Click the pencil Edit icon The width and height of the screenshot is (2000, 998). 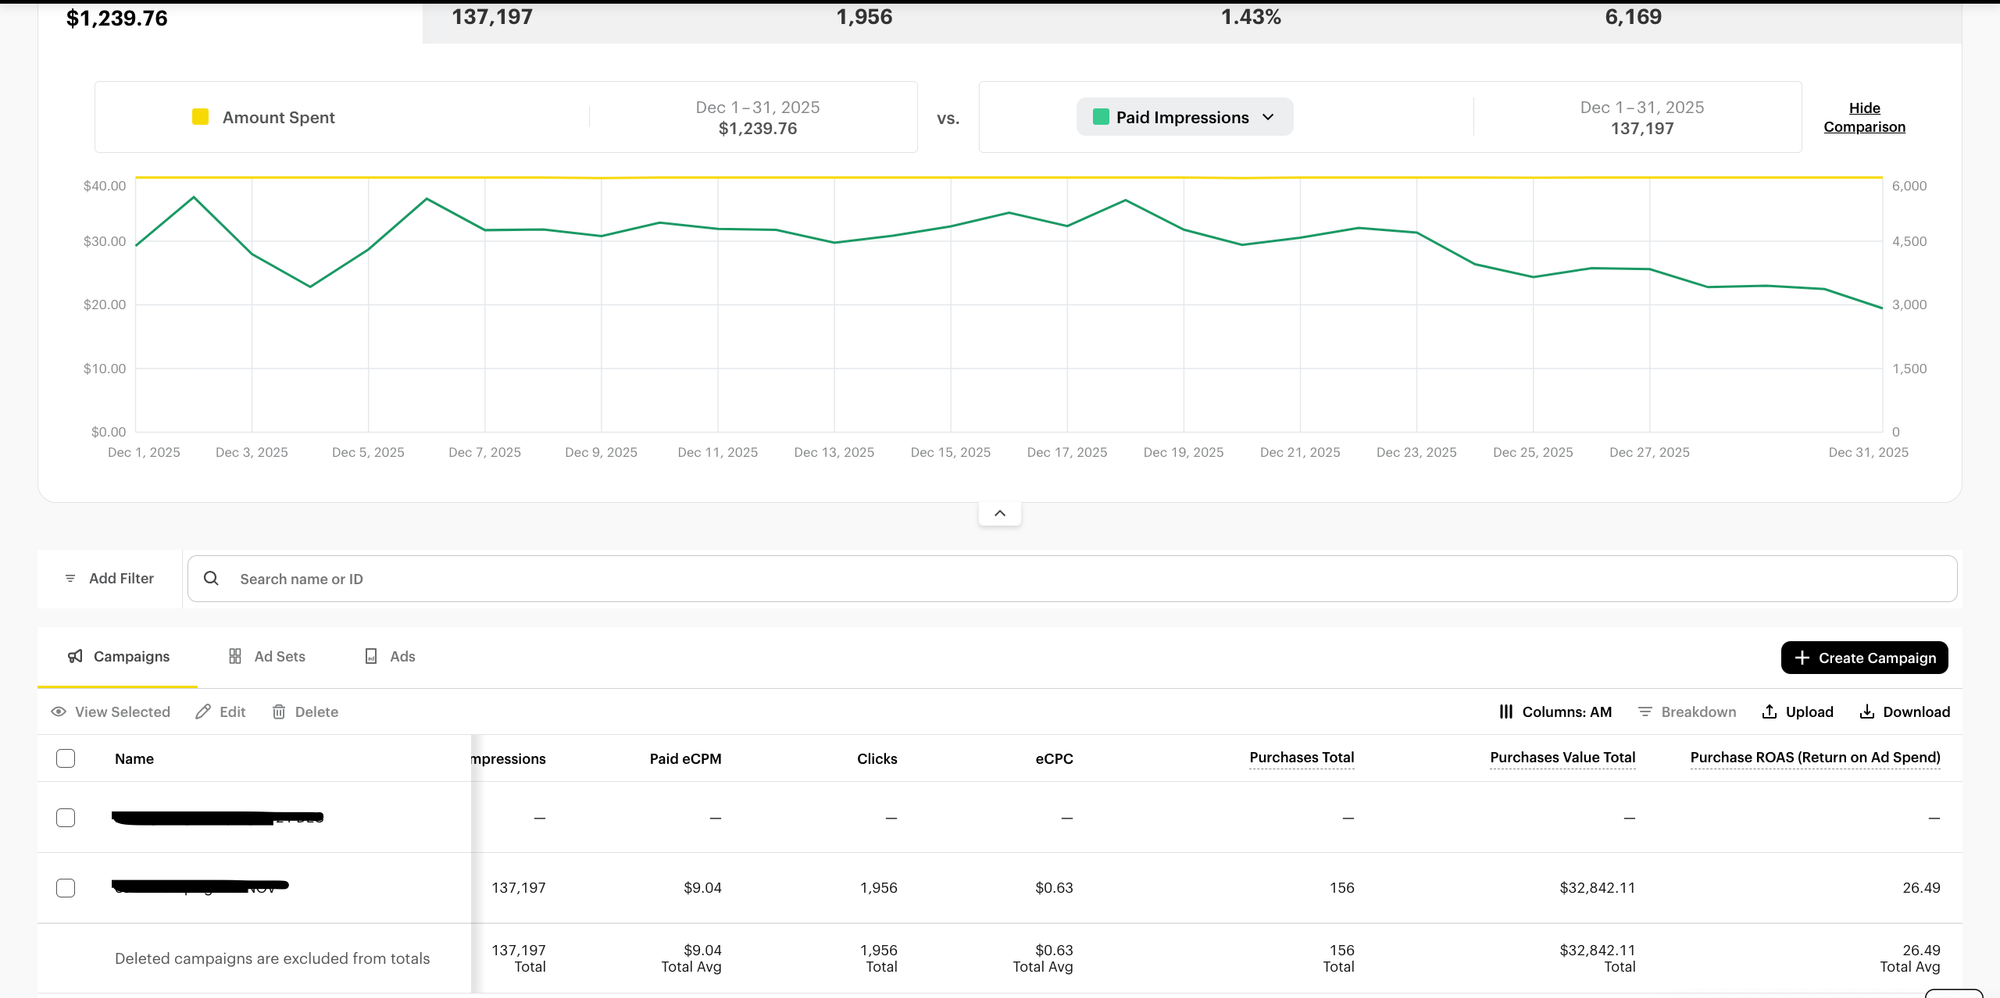tap(203, 712)
